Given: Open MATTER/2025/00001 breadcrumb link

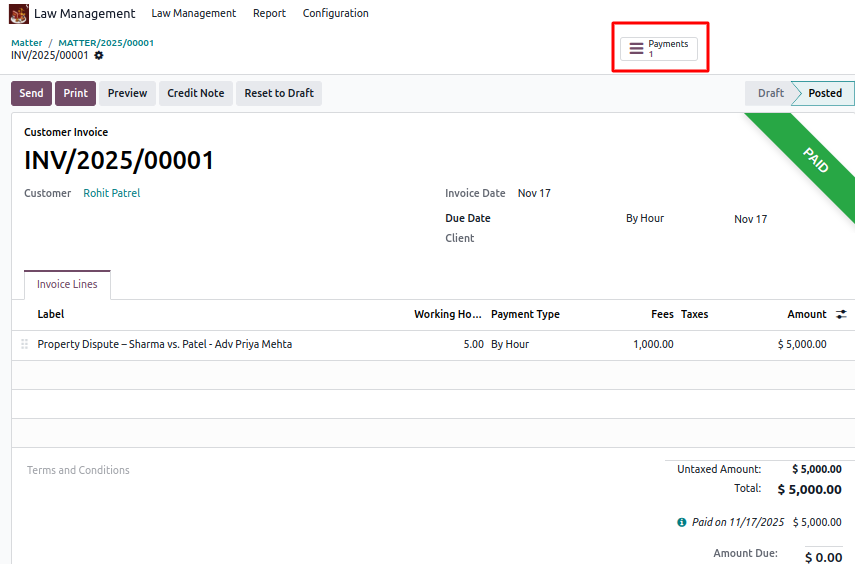Looking at the screenshot, I should tap(106, 43).
